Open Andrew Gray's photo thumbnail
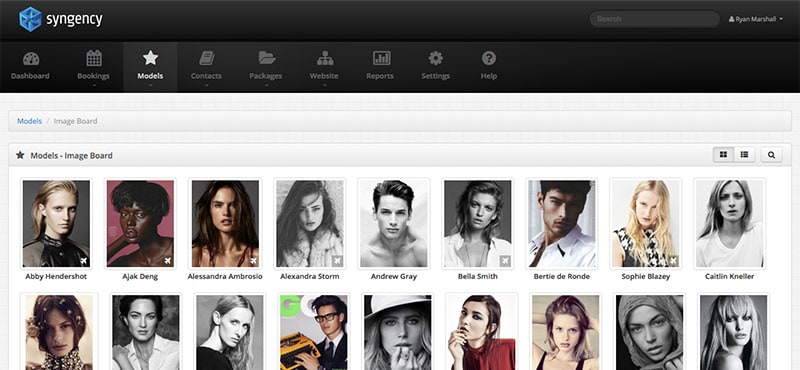The width and height of the screenshot is (800, 370). click(393, 224)
